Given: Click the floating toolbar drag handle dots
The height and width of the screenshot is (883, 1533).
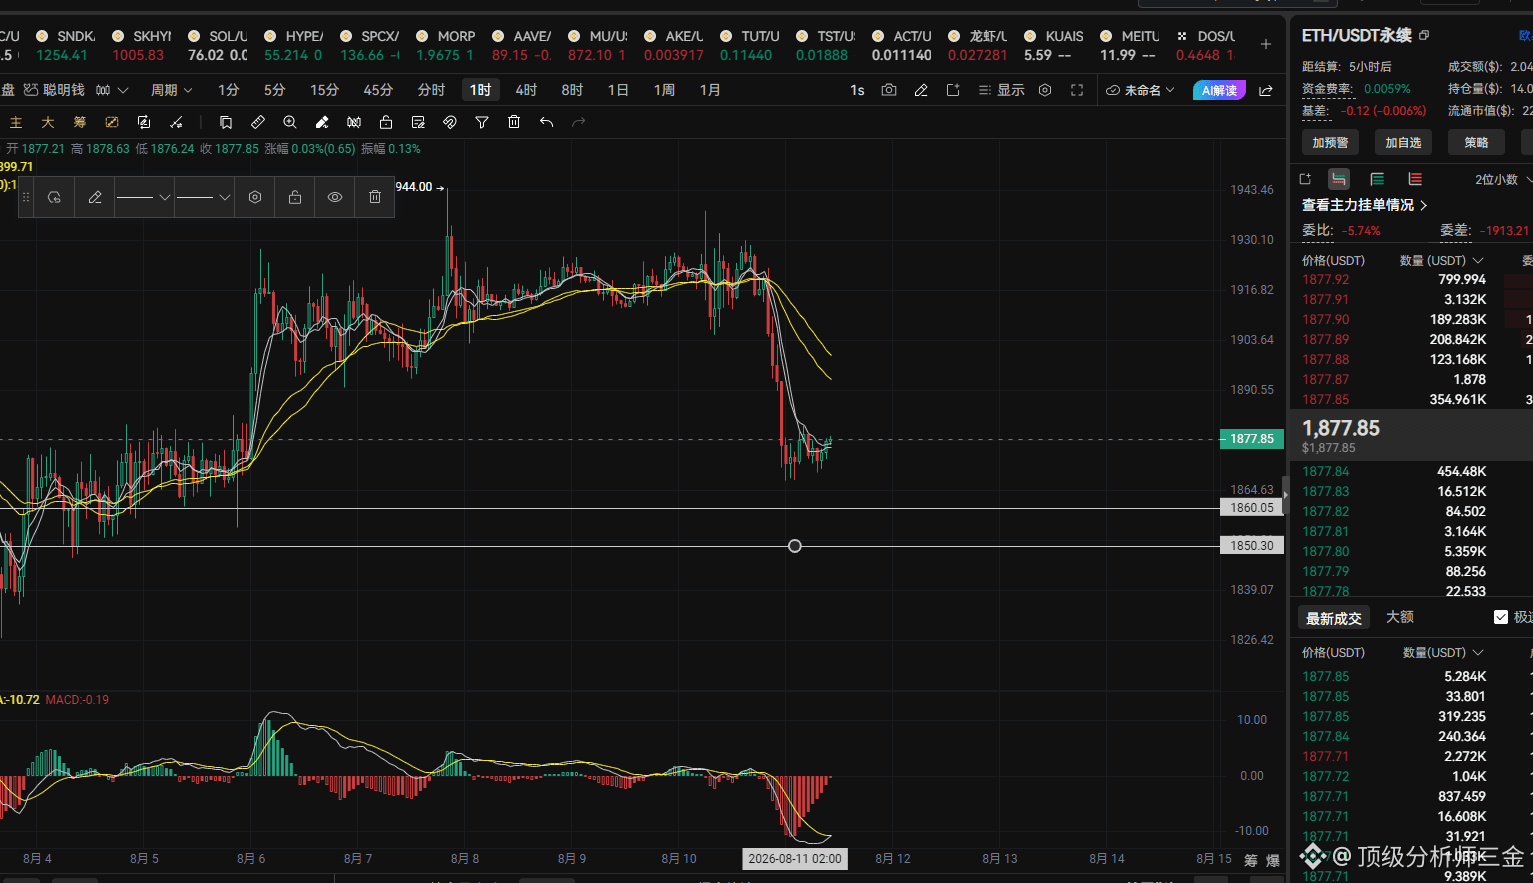Looking at the screenshot, I should click(26, 197).
